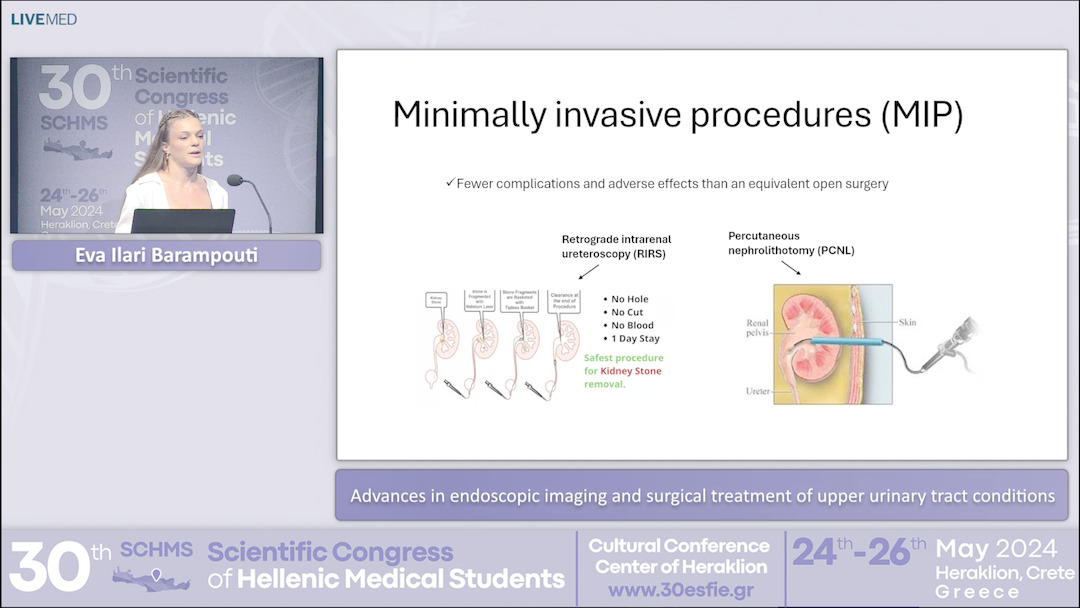
Task: Click the location pin under the 30th logo
Action: point(156,575)
